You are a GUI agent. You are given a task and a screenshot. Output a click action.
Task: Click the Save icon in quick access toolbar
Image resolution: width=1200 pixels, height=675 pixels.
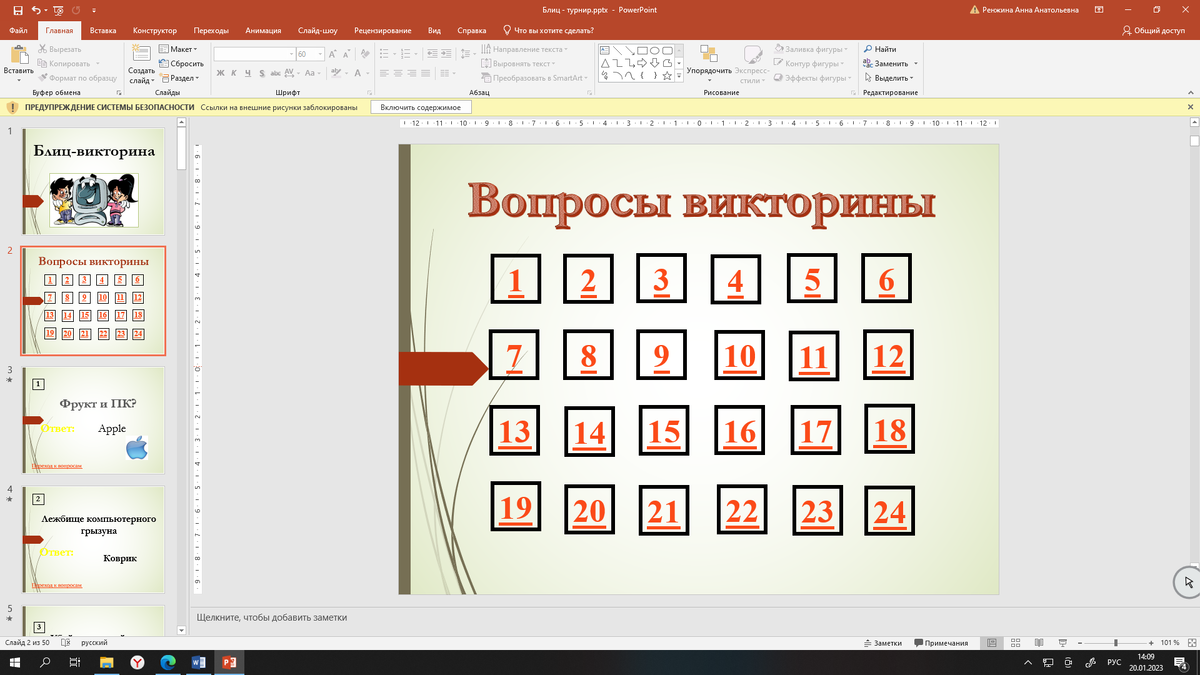[20, 10]
